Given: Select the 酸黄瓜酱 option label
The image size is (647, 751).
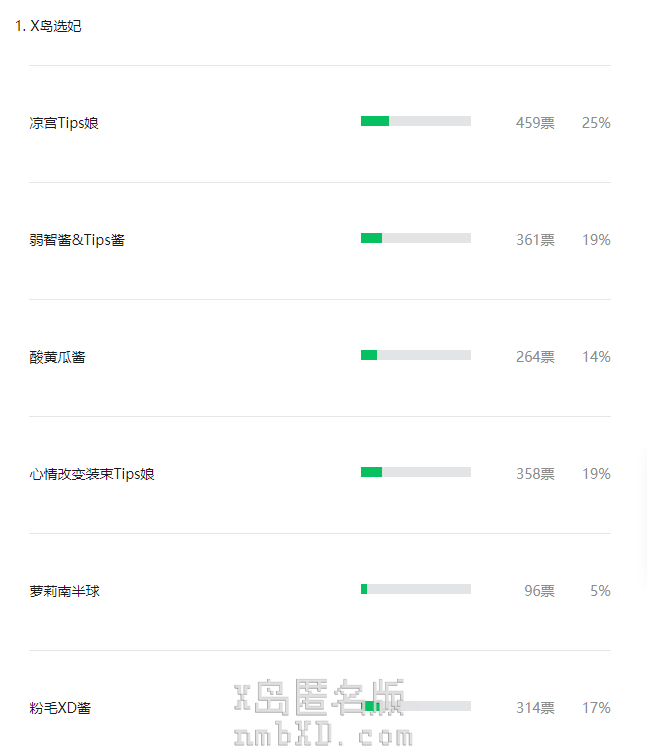Looking at the screenshot, I should [x=57, y=357].
